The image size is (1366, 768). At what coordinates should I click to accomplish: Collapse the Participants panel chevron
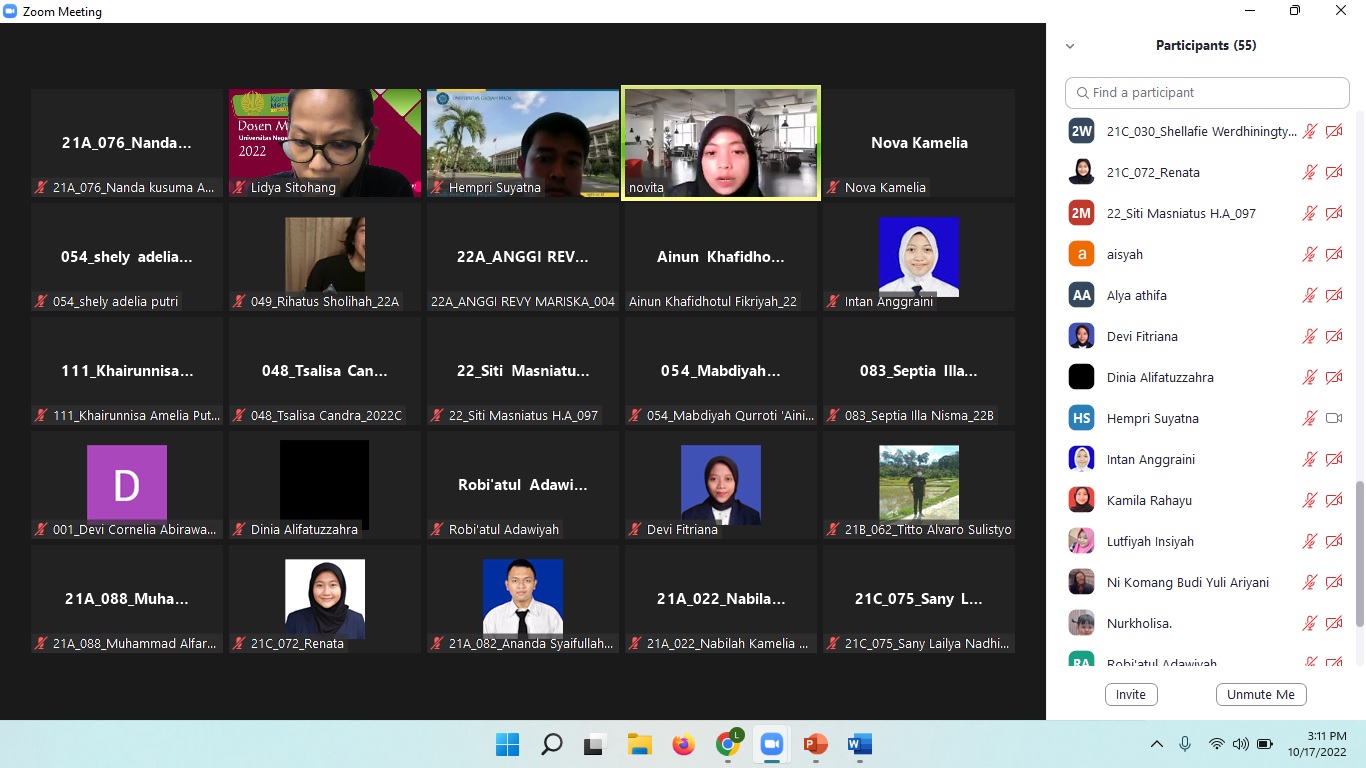[x=1070, y=46]
